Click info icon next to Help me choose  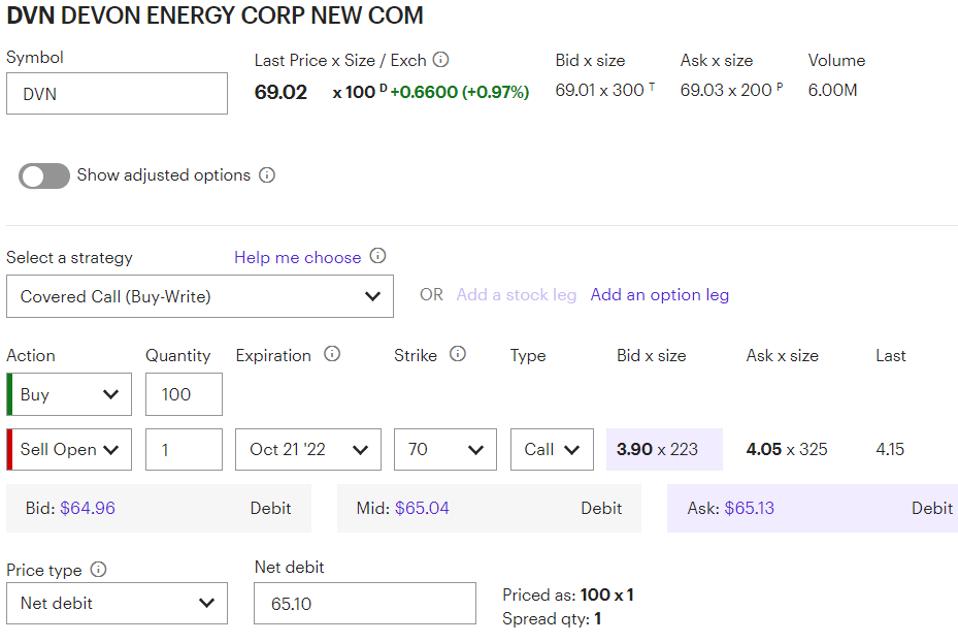click(377, 256)
